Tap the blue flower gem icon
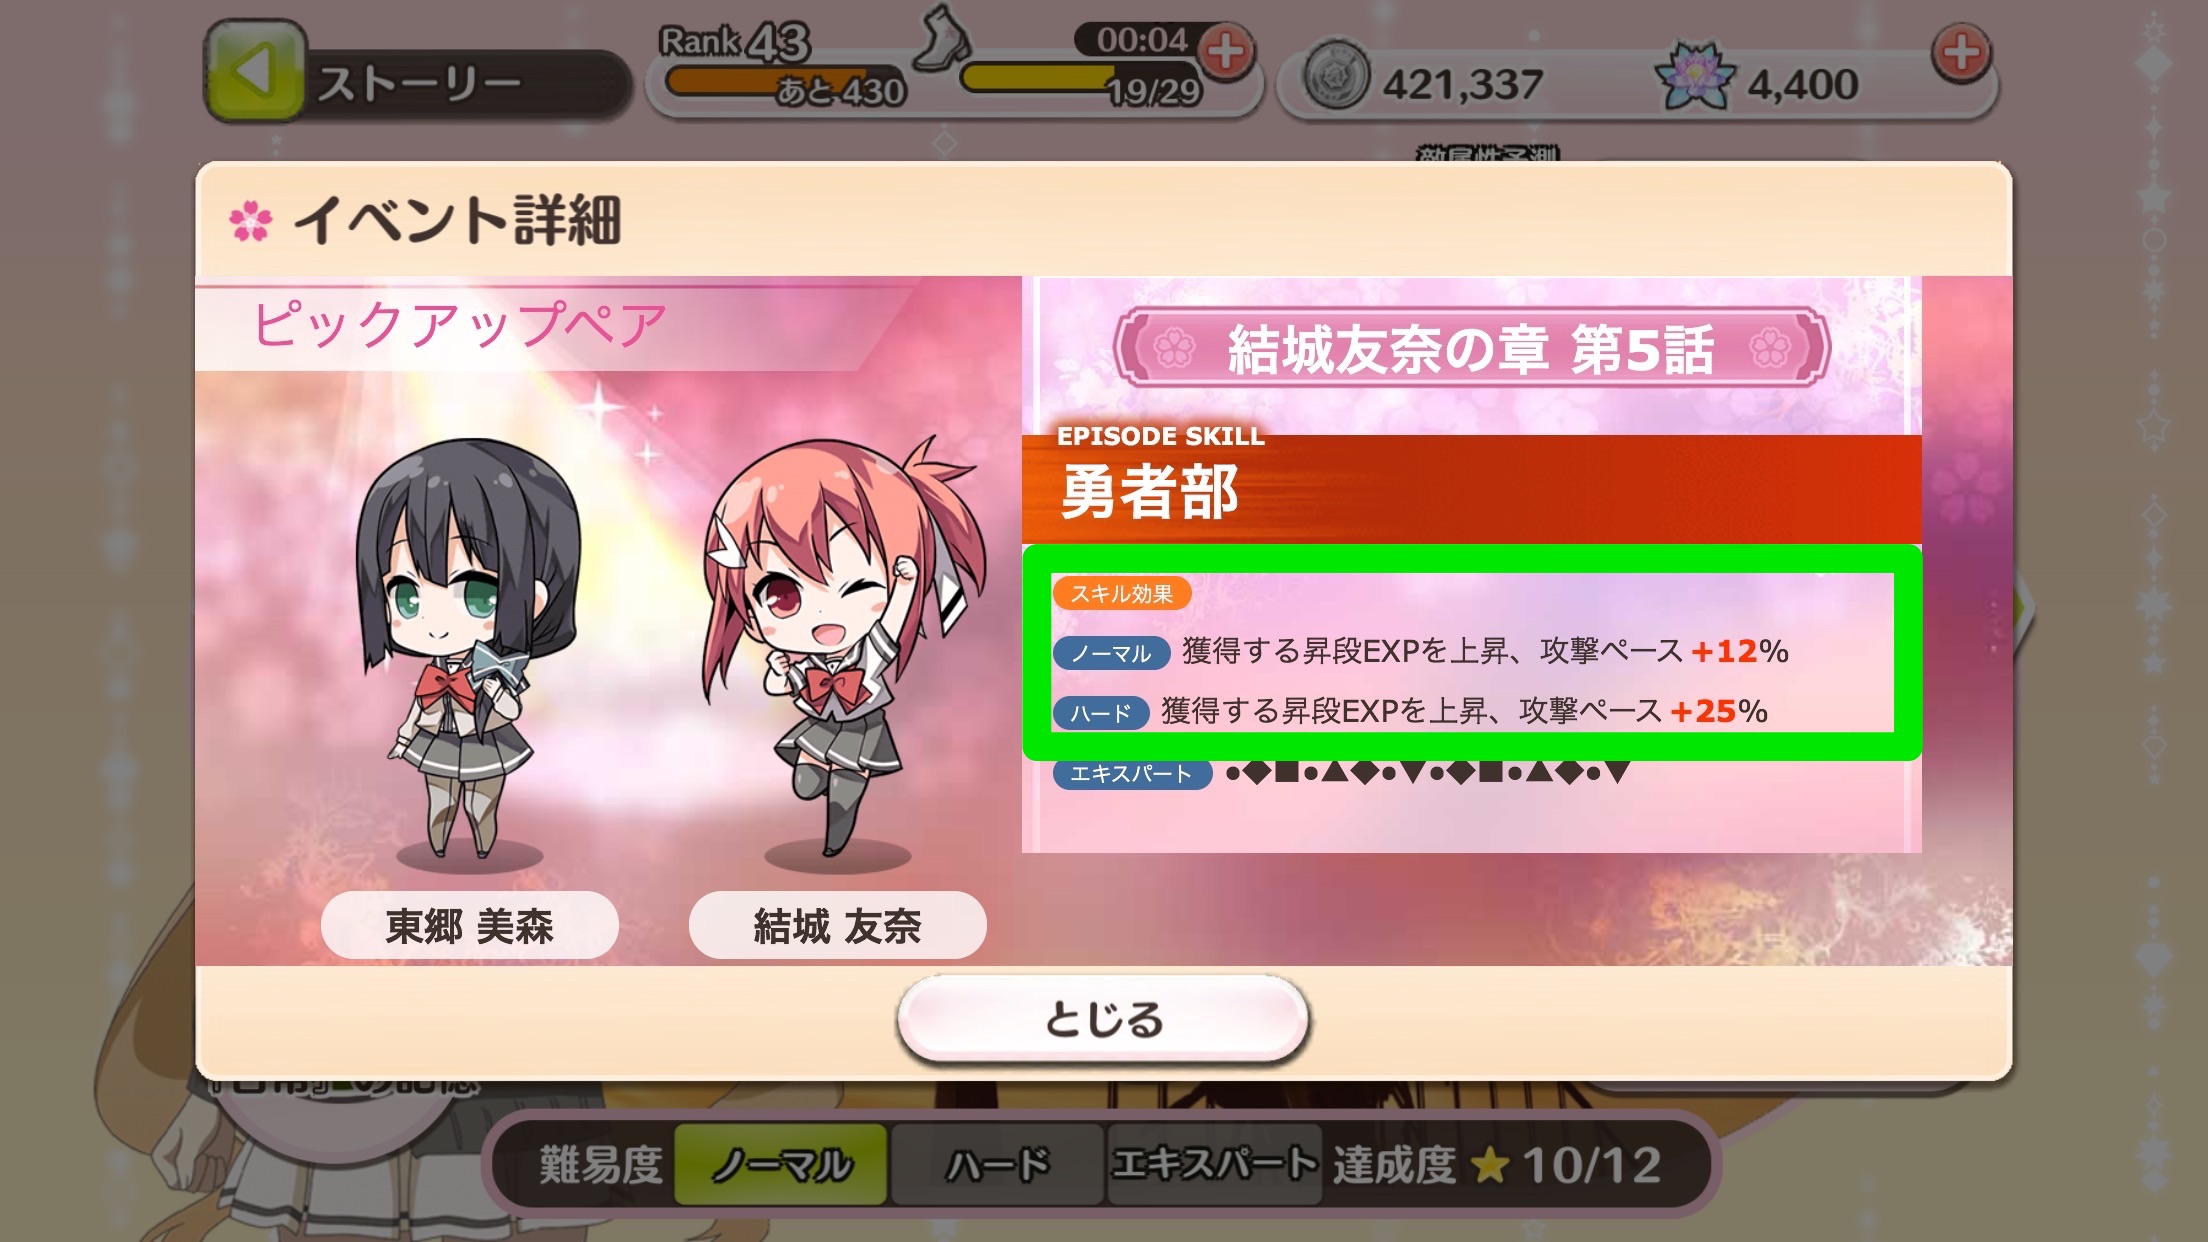2208x1242 pixels. [x=1694, y=76]
